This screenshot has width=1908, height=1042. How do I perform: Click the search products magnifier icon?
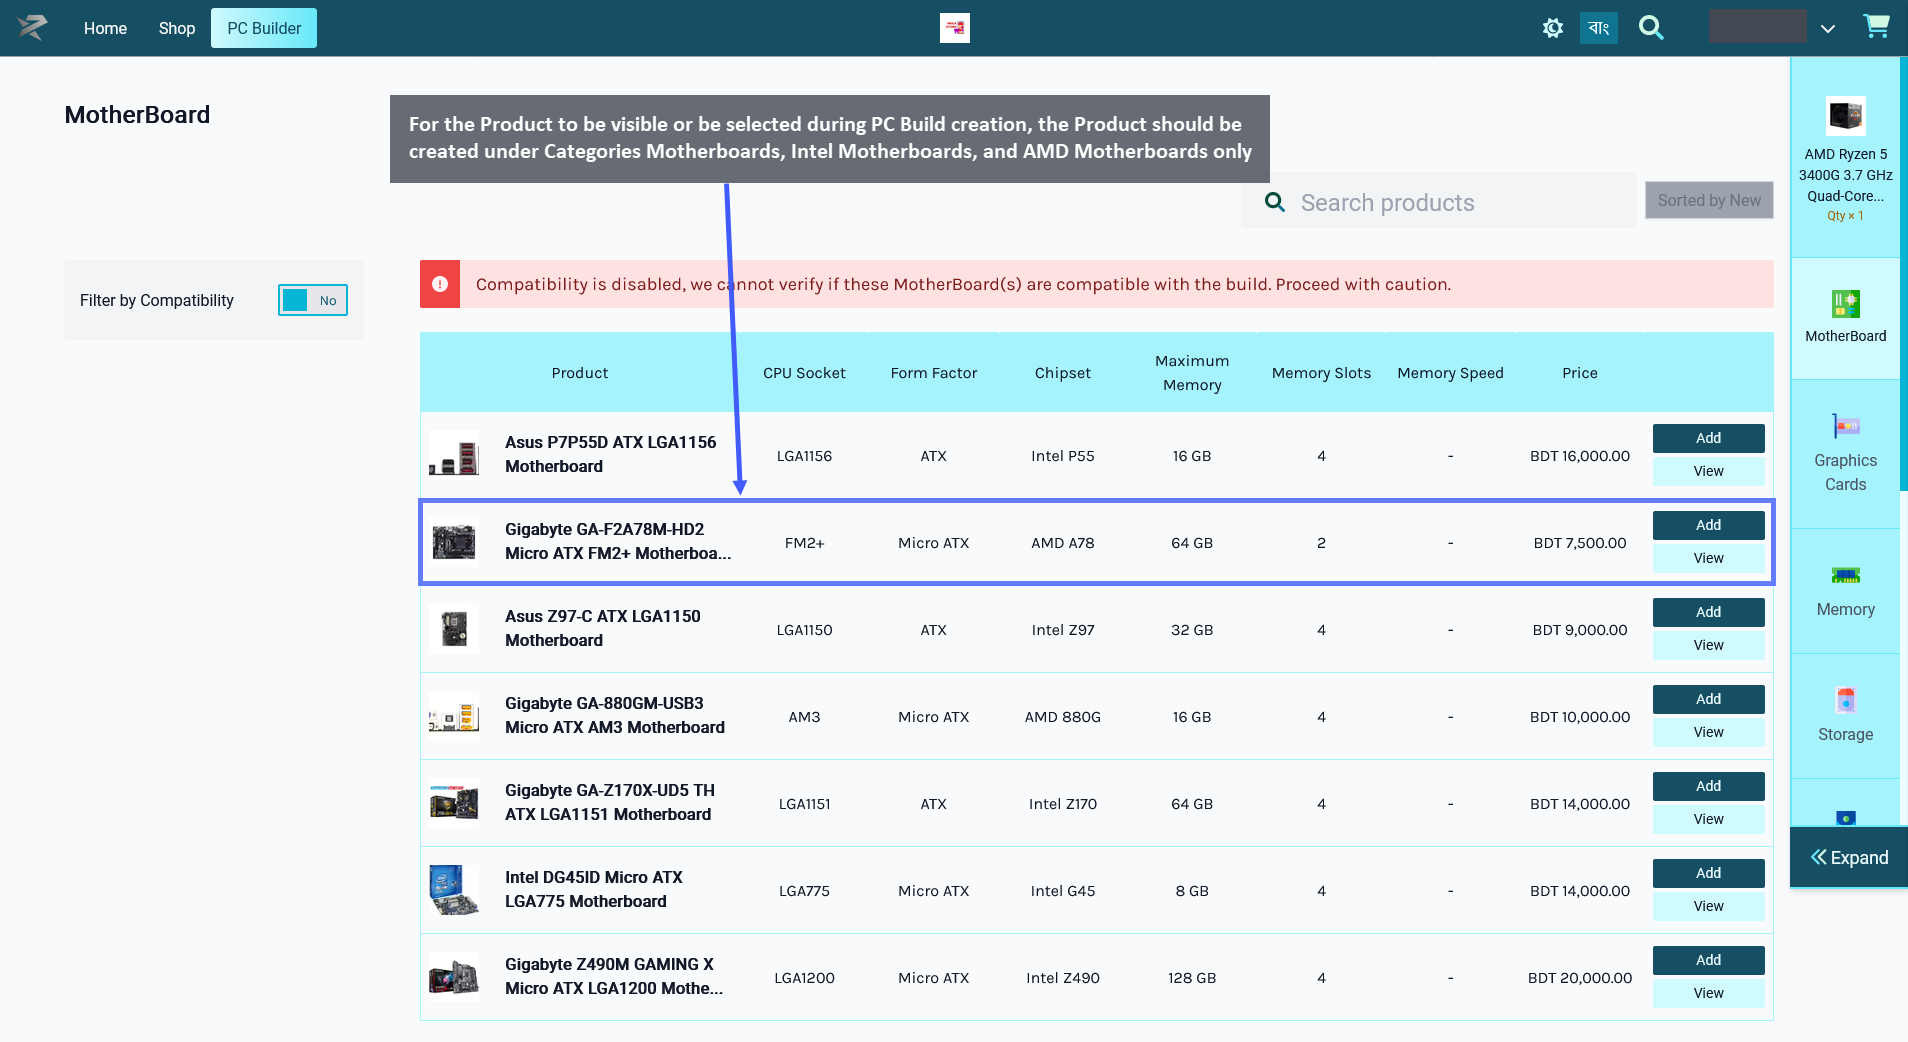click(x=1275, y=202)
